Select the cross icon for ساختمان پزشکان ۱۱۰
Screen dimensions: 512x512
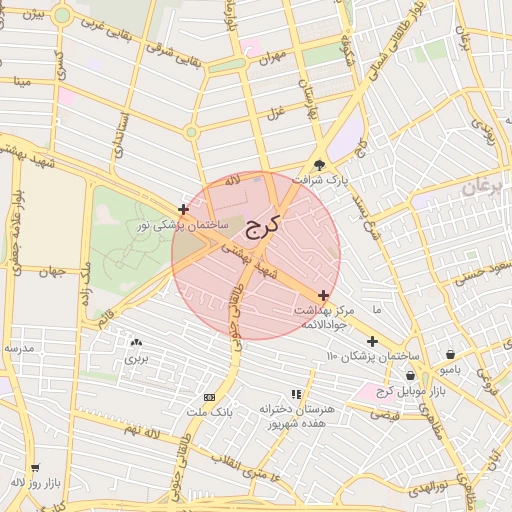coord(372,341)
